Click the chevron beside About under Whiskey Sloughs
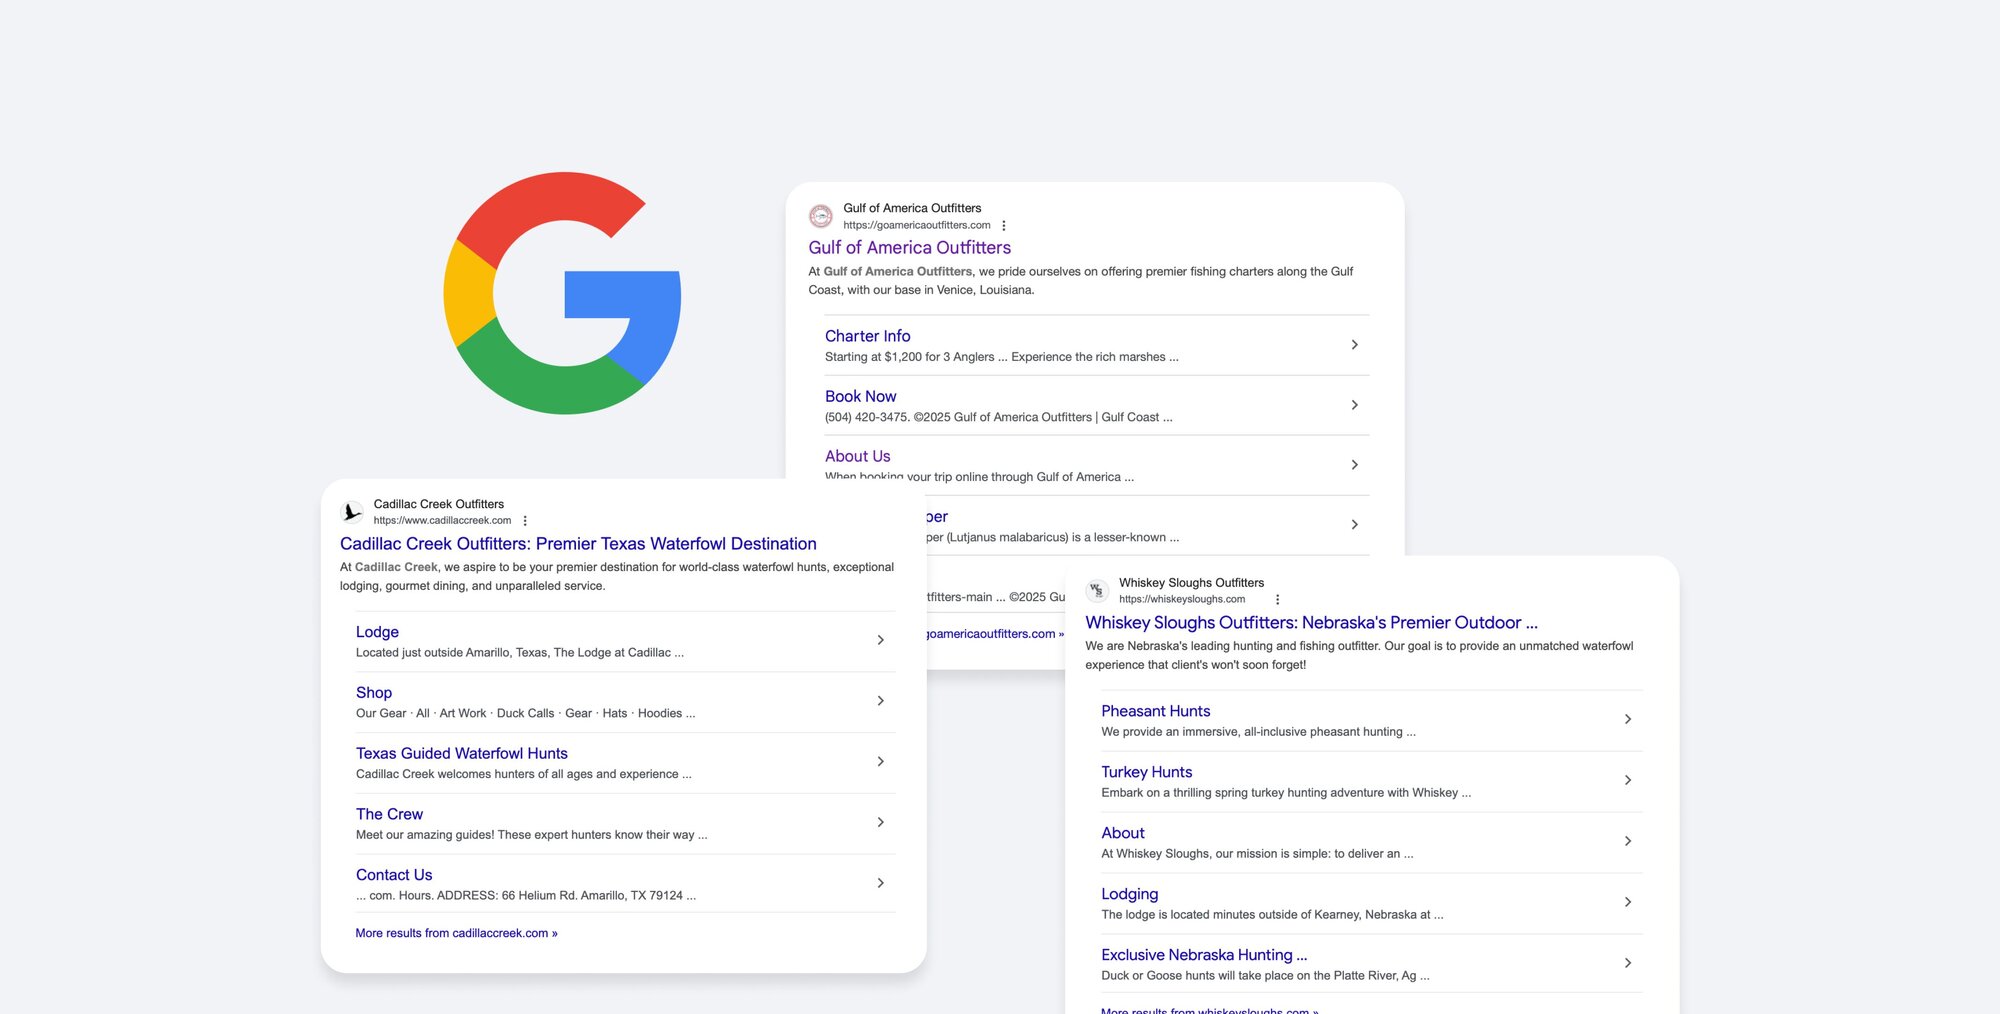2000x1014 pixels. click(1629, 841)
